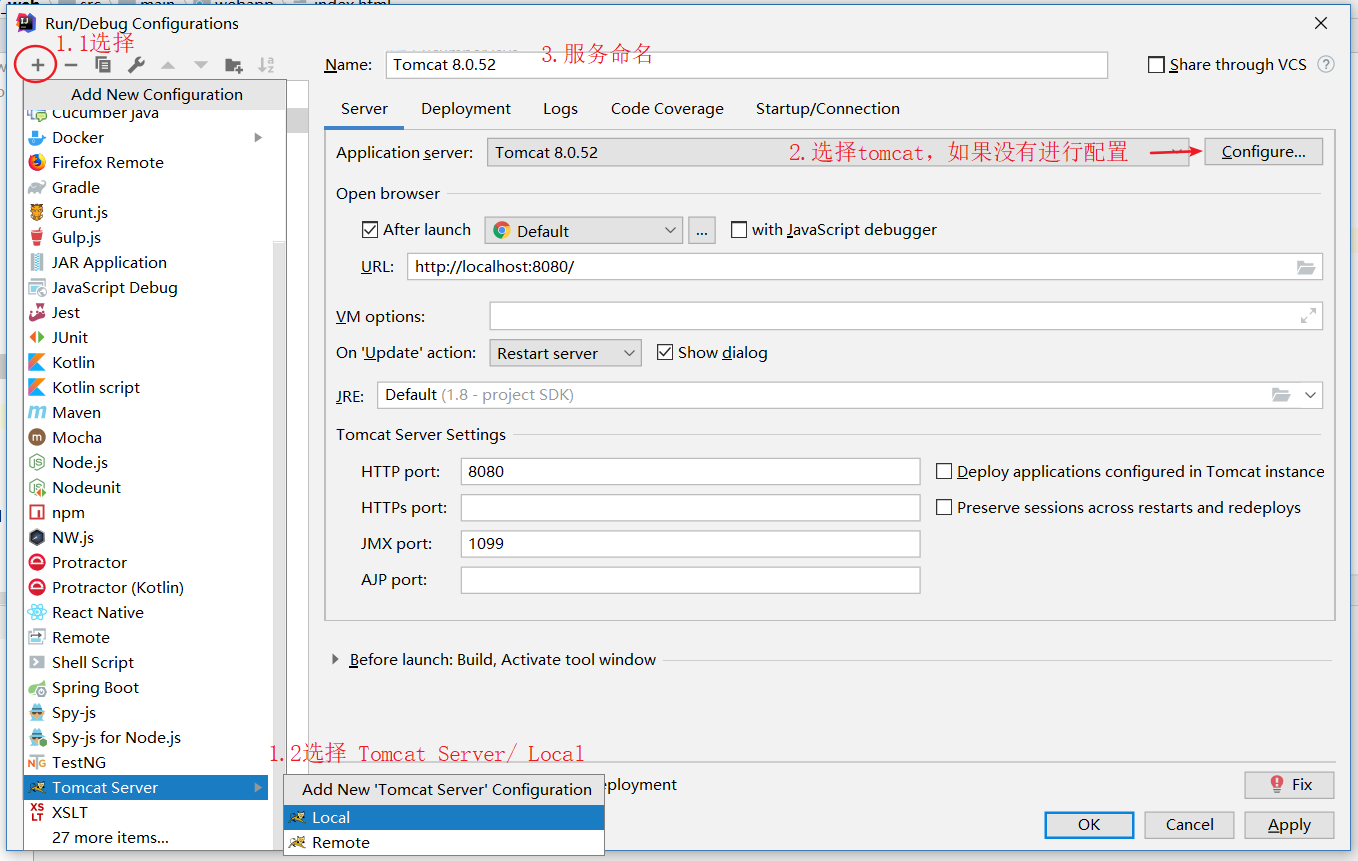
Task: Click the Node.js icon
Action: pyautogui.click(x=37, y=462)
